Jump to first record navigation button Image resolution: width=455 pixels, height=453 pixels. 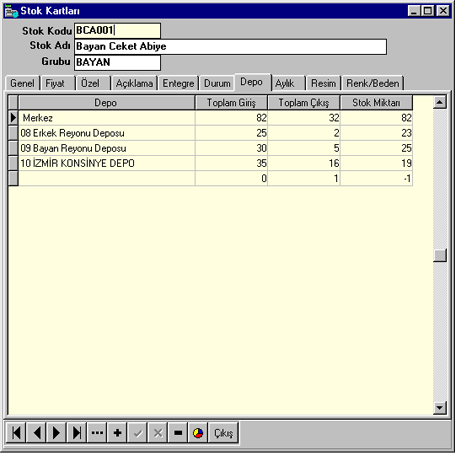(x=16, y=433)
